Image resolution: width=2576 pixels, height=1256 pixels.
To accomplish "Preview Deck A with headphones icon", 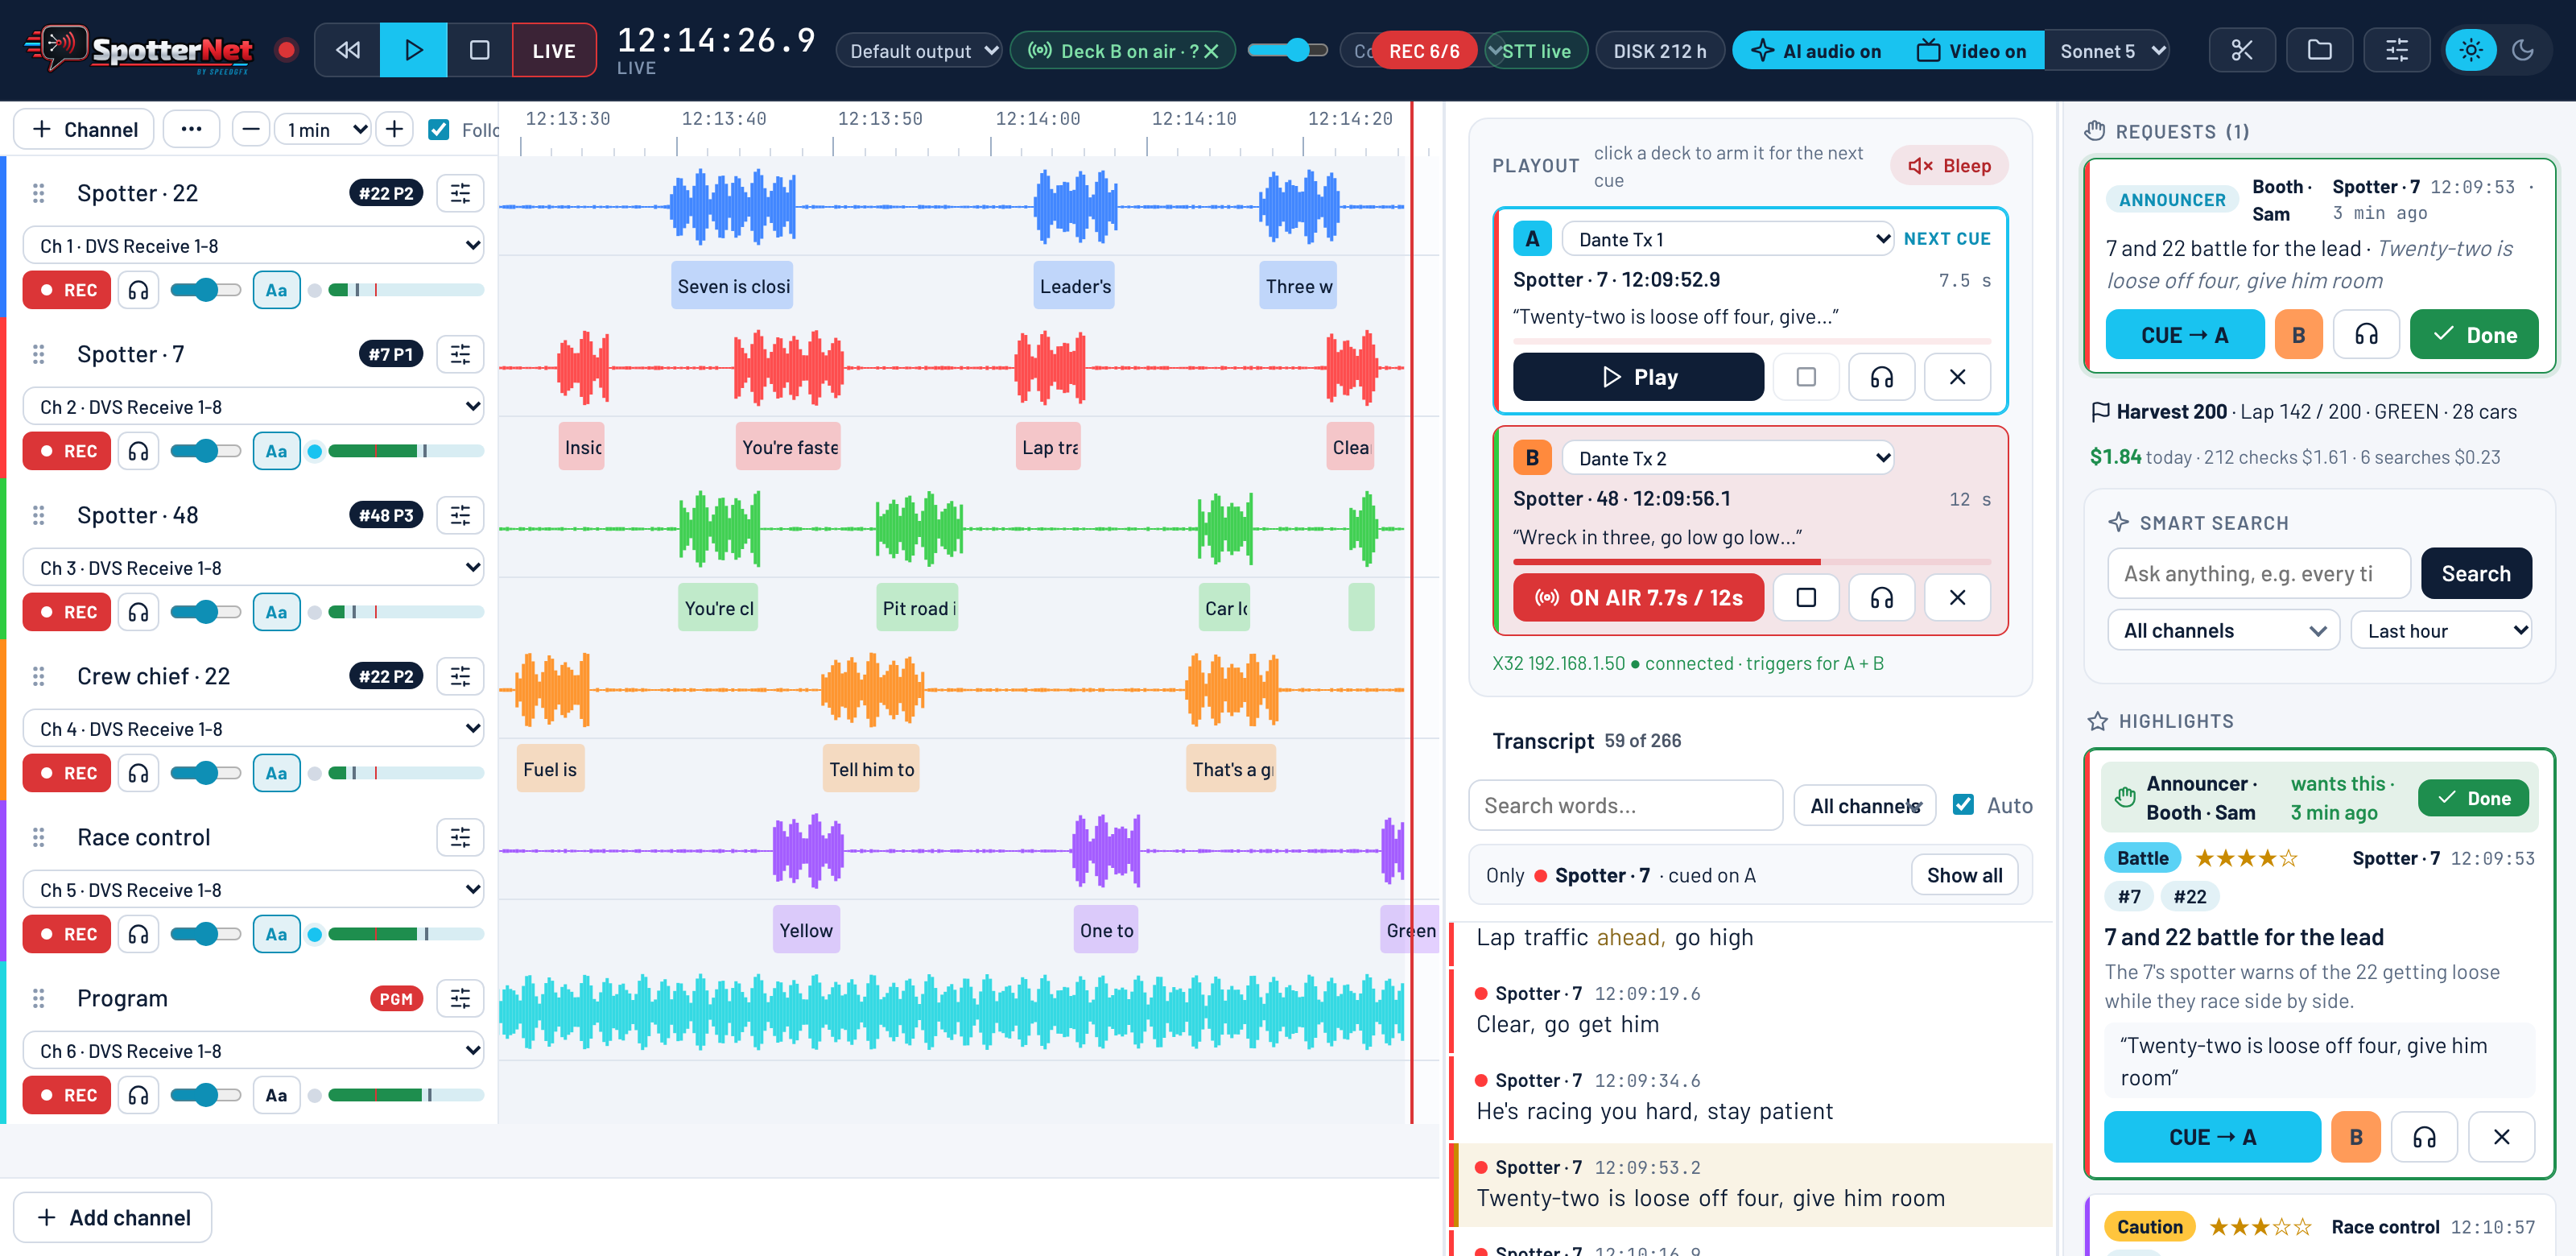I will click(1881, 377).
